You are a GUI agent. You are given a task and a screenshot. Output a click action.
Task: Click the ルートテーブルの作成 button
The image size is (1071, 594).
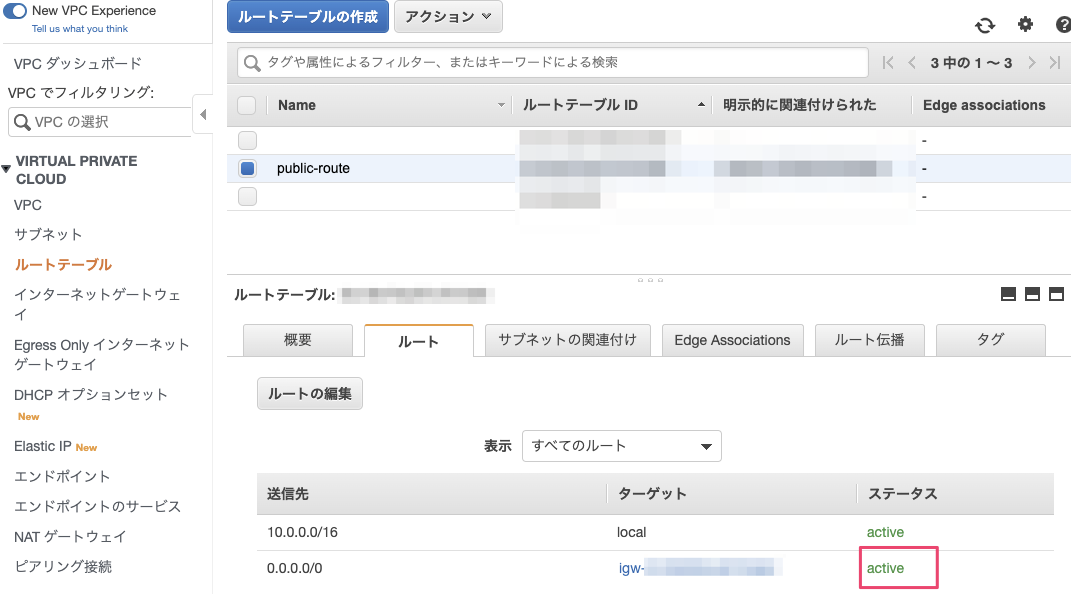click(x=307, y=17)
